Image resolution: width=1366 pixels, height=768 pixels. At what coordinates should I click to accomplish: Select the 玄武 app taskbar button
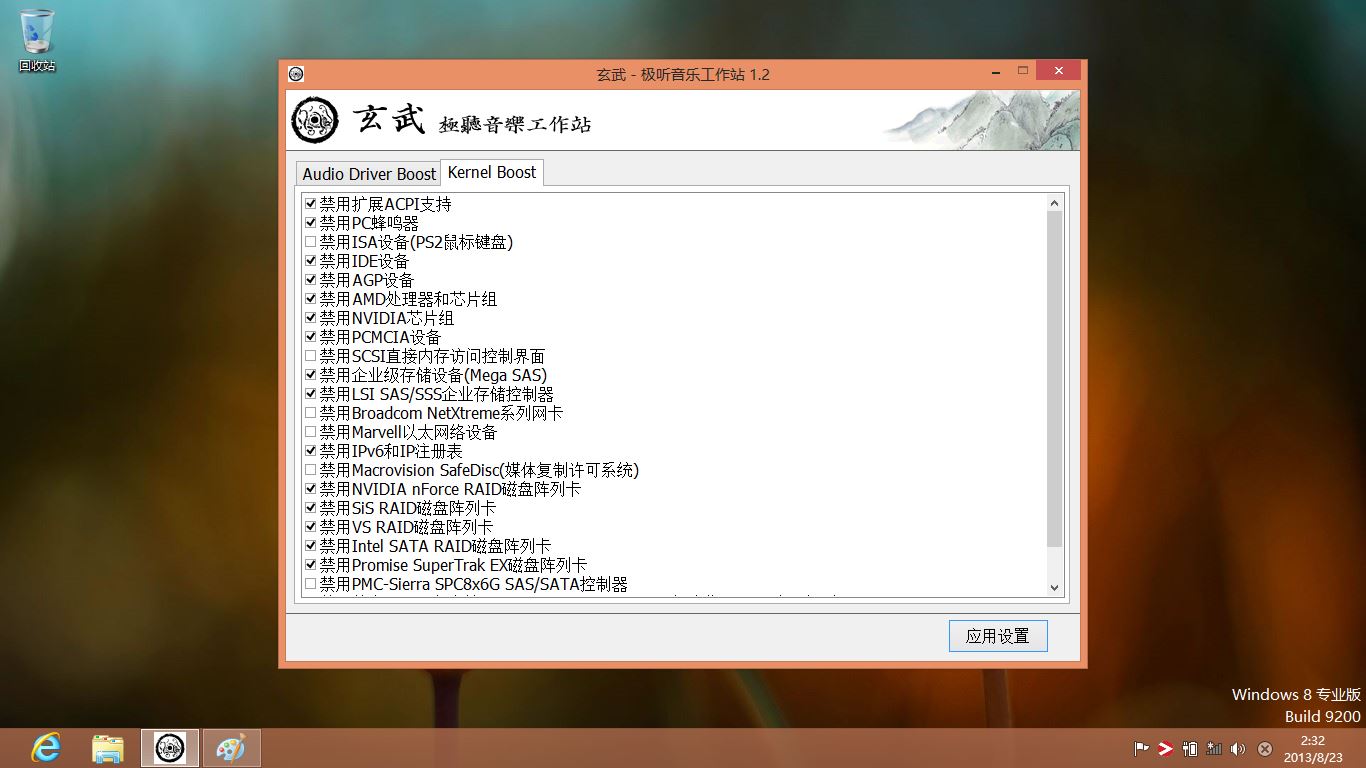(170, 747)
